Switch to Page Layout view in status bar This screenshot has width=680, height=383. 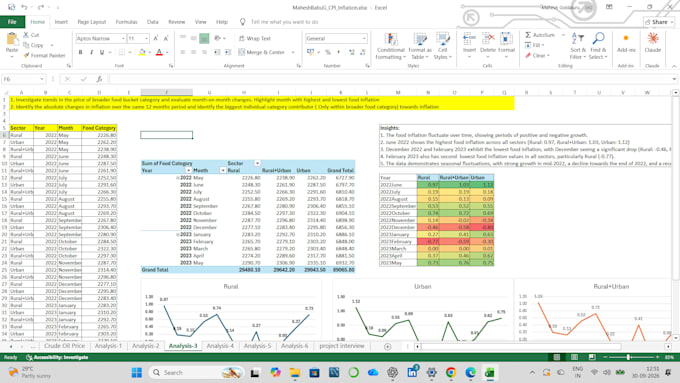tap(574, 357)
